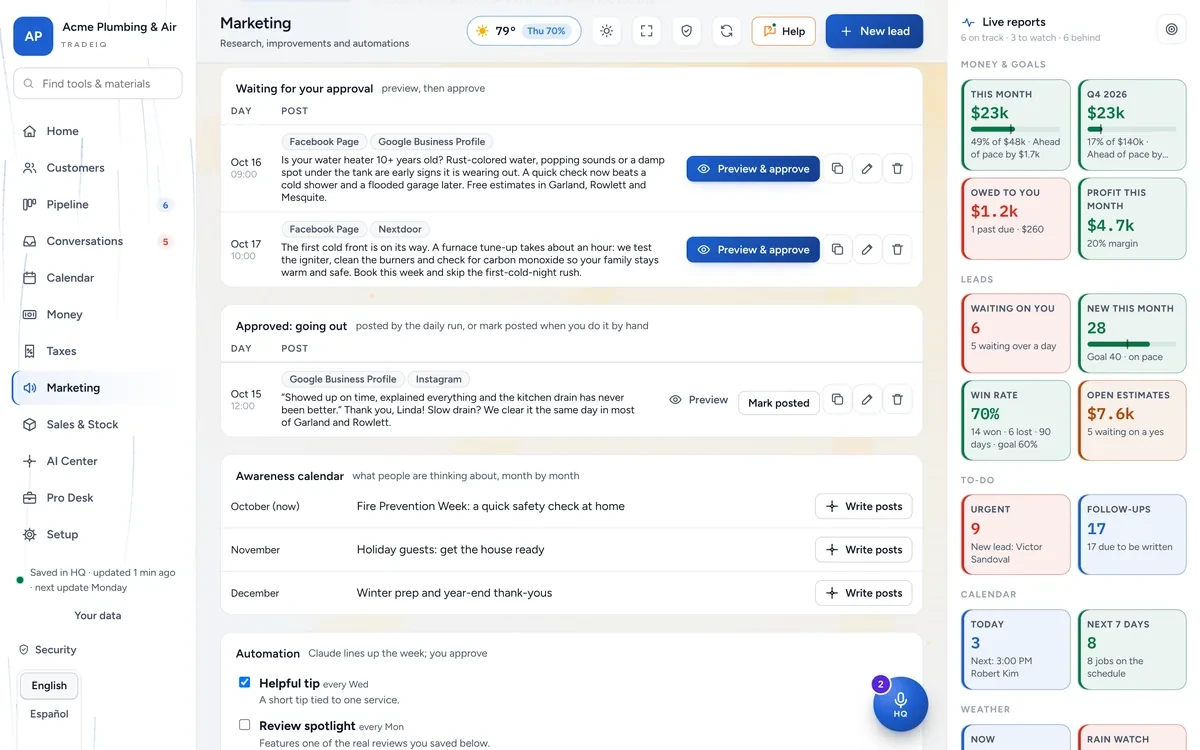Open the Win Rate 70% report card
This screenshot has width=1200, height=750.
[1015, 421]
